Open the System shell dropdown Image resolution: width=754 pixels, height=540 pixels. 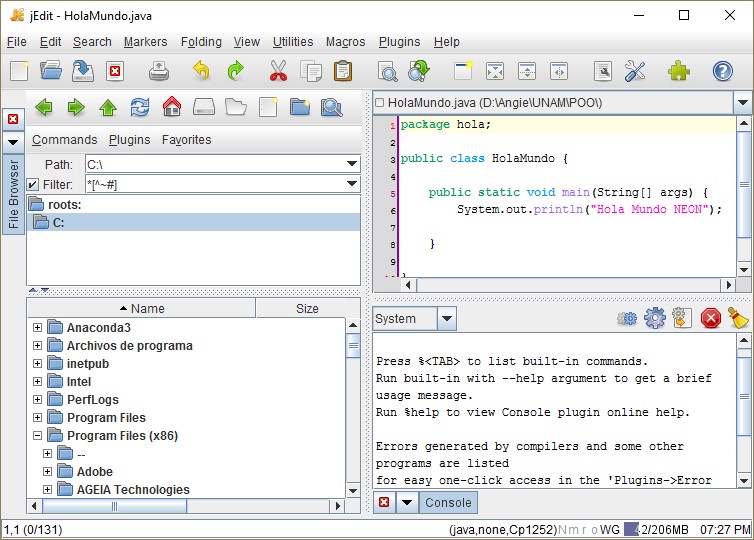click(447, 318)
